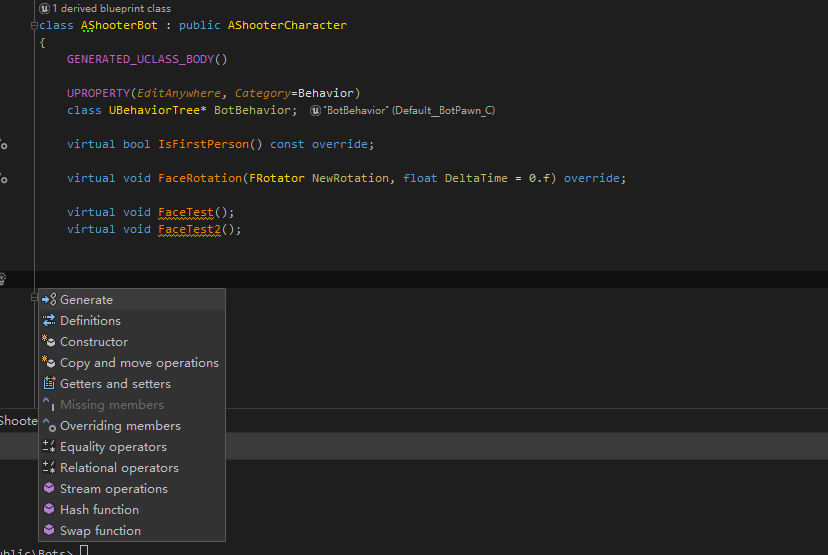Screen dimensions: 828x555
Task: Click the Stream operations cube icon
Action: pyautogui.click(x=49, y=489)
